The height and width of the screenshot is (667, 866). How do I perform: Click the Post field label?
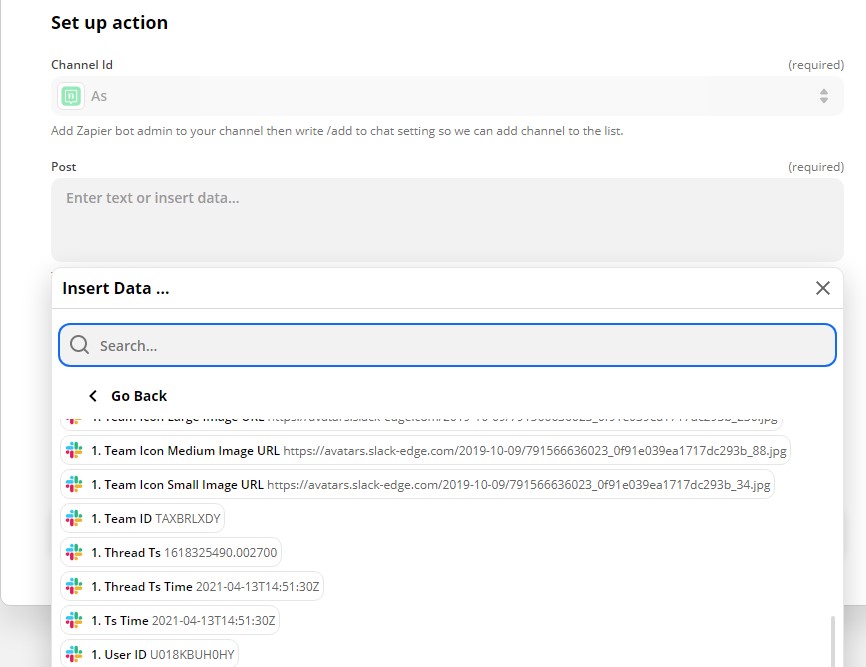click(64, 167)
